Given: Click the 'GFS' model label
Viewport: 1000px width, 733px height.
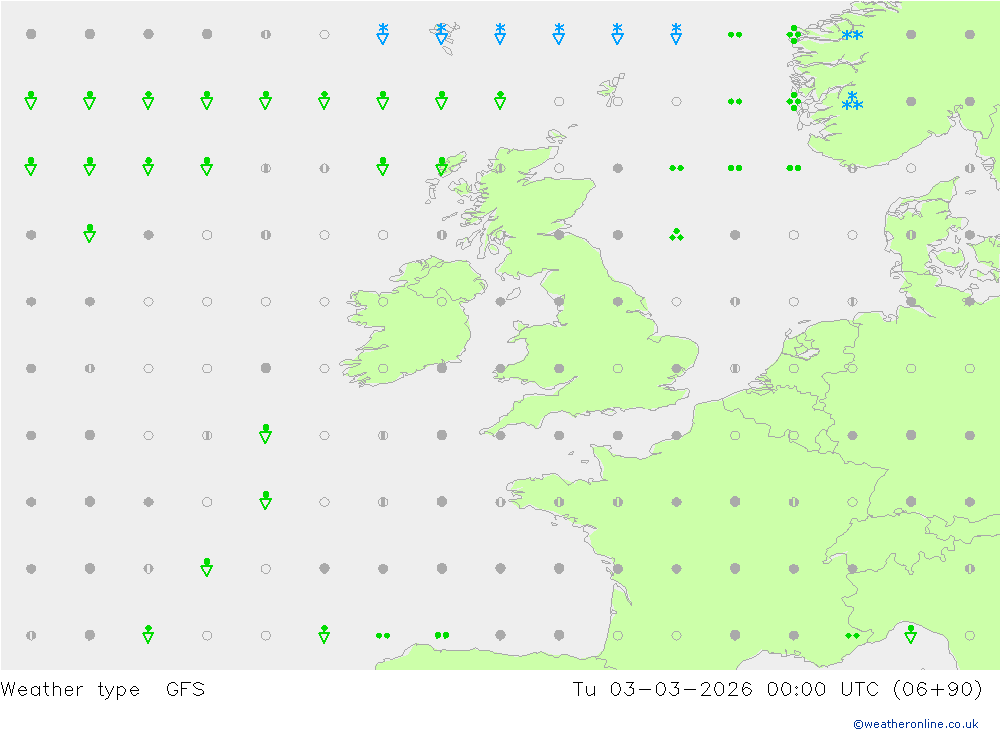Looking at the screenshot, I should click(186, 690).
